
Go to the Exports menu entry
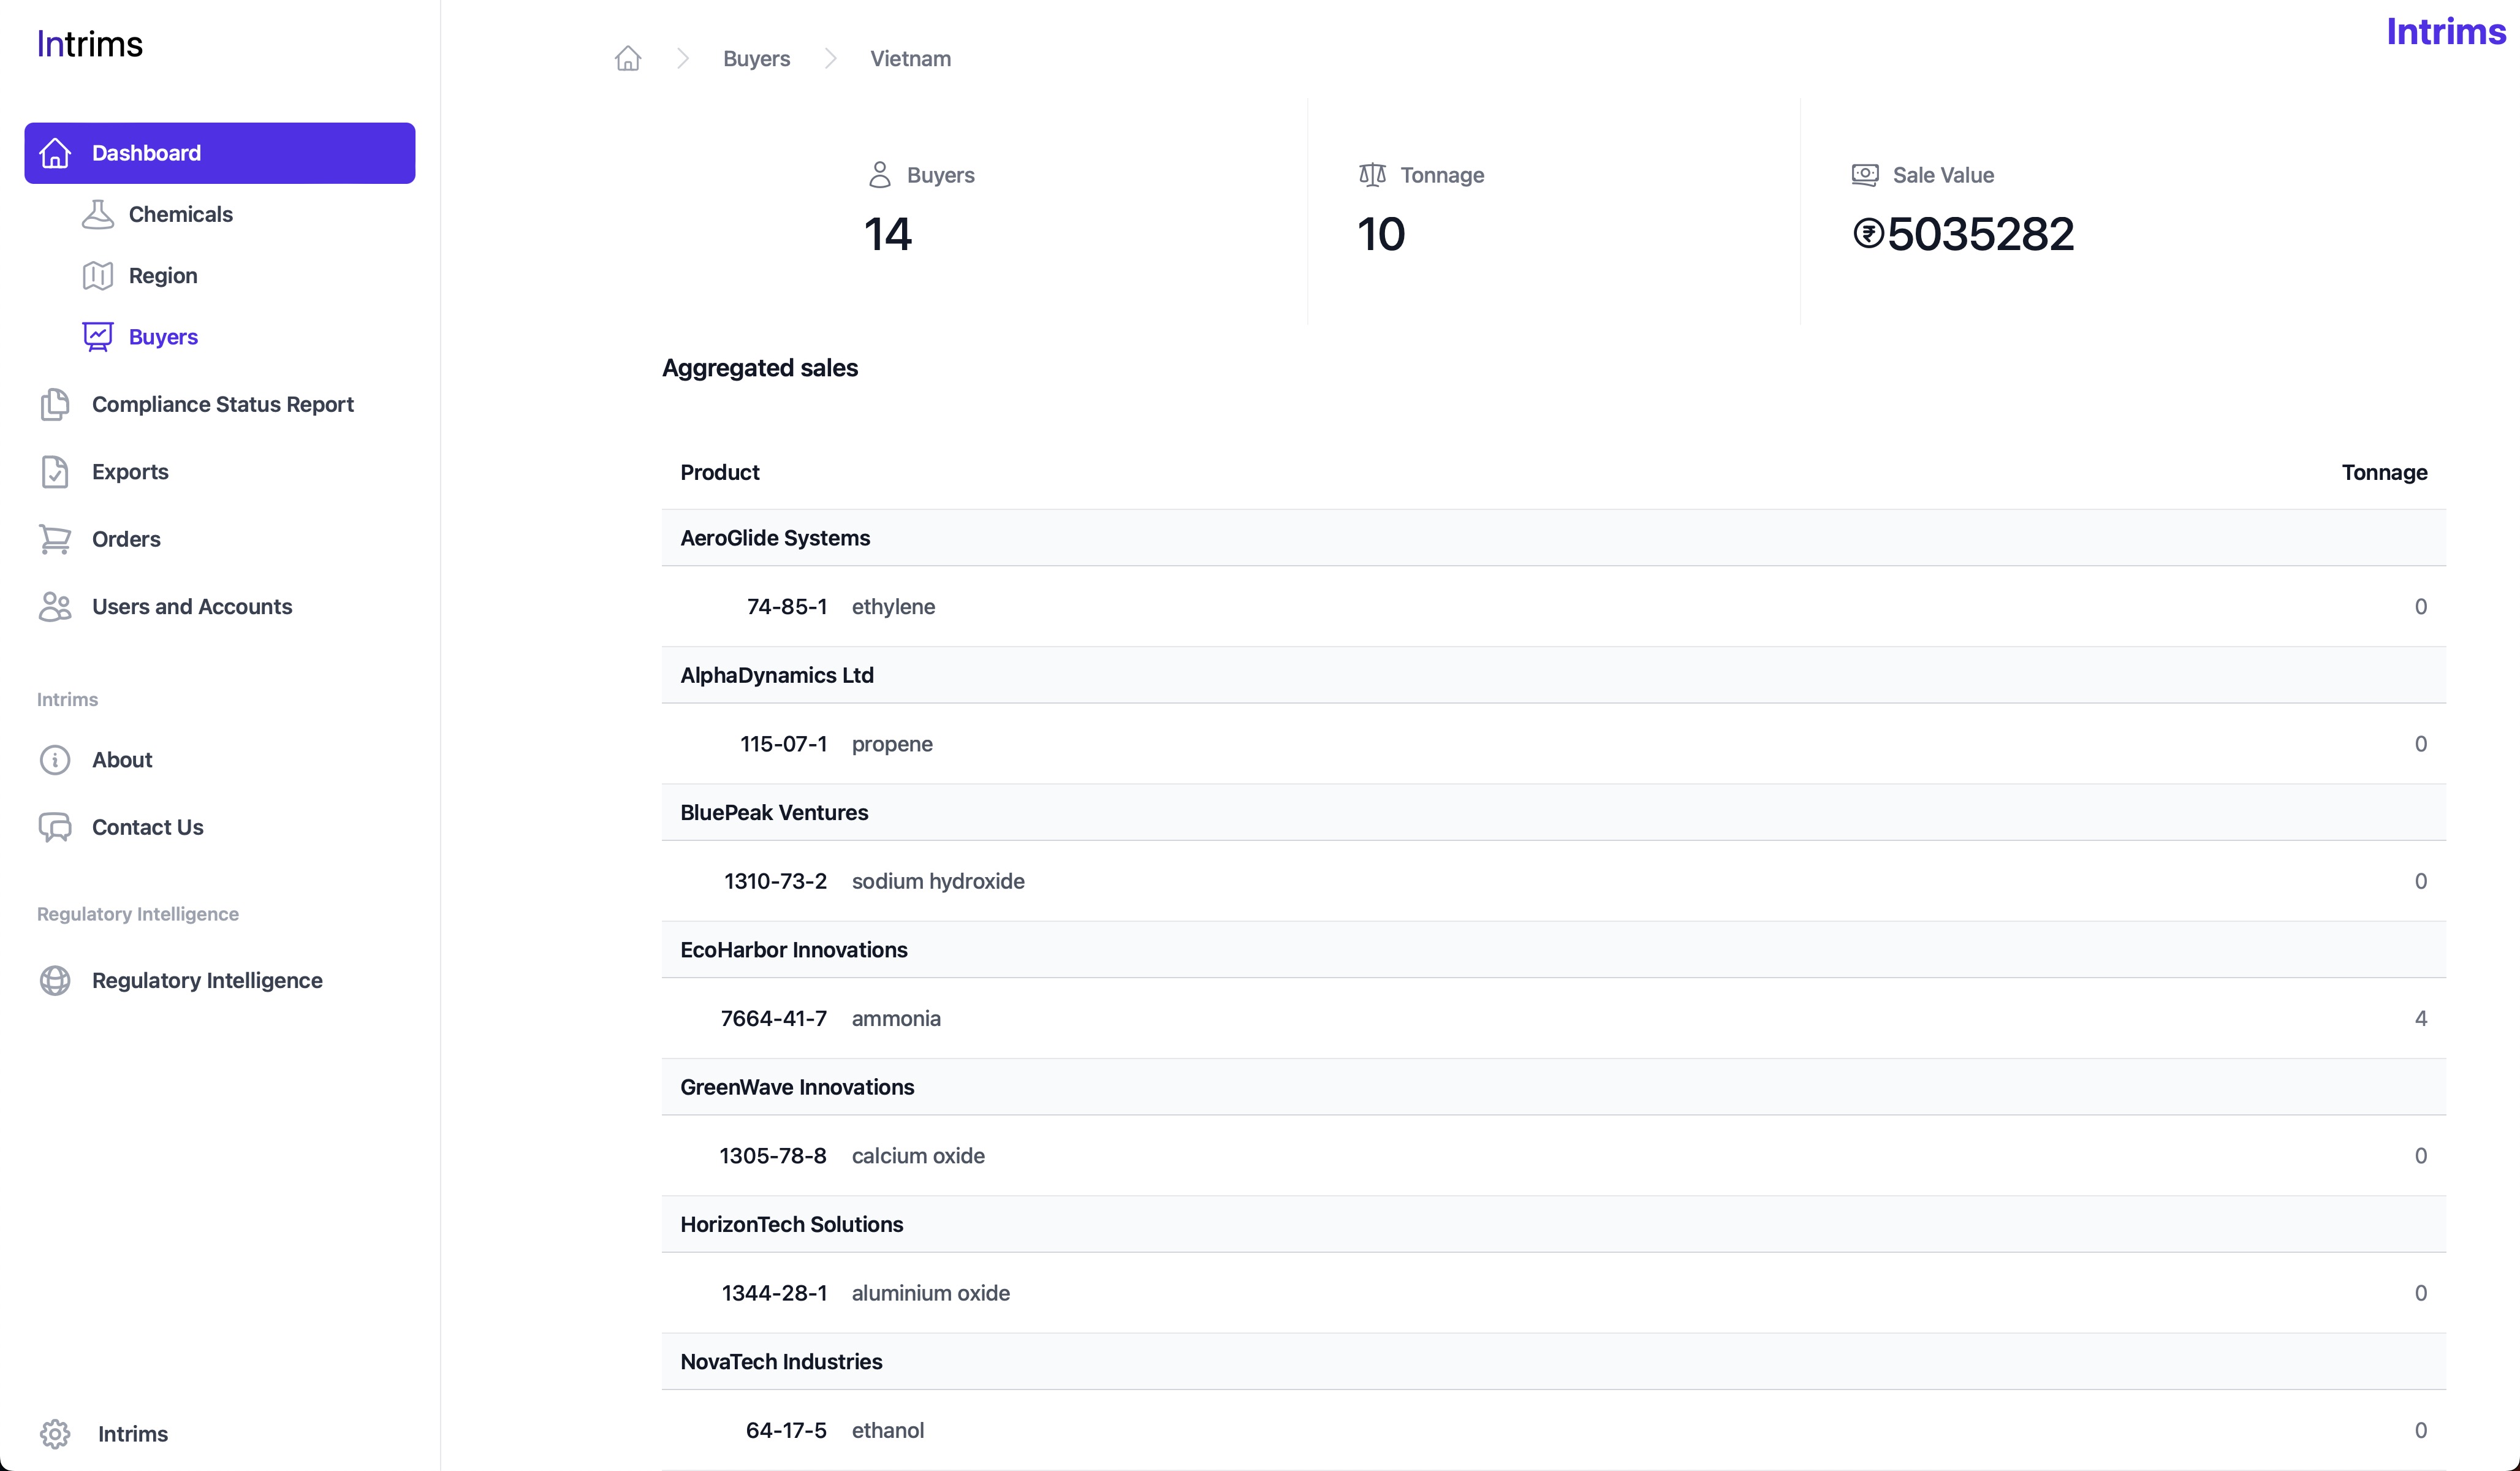point(130,472)
